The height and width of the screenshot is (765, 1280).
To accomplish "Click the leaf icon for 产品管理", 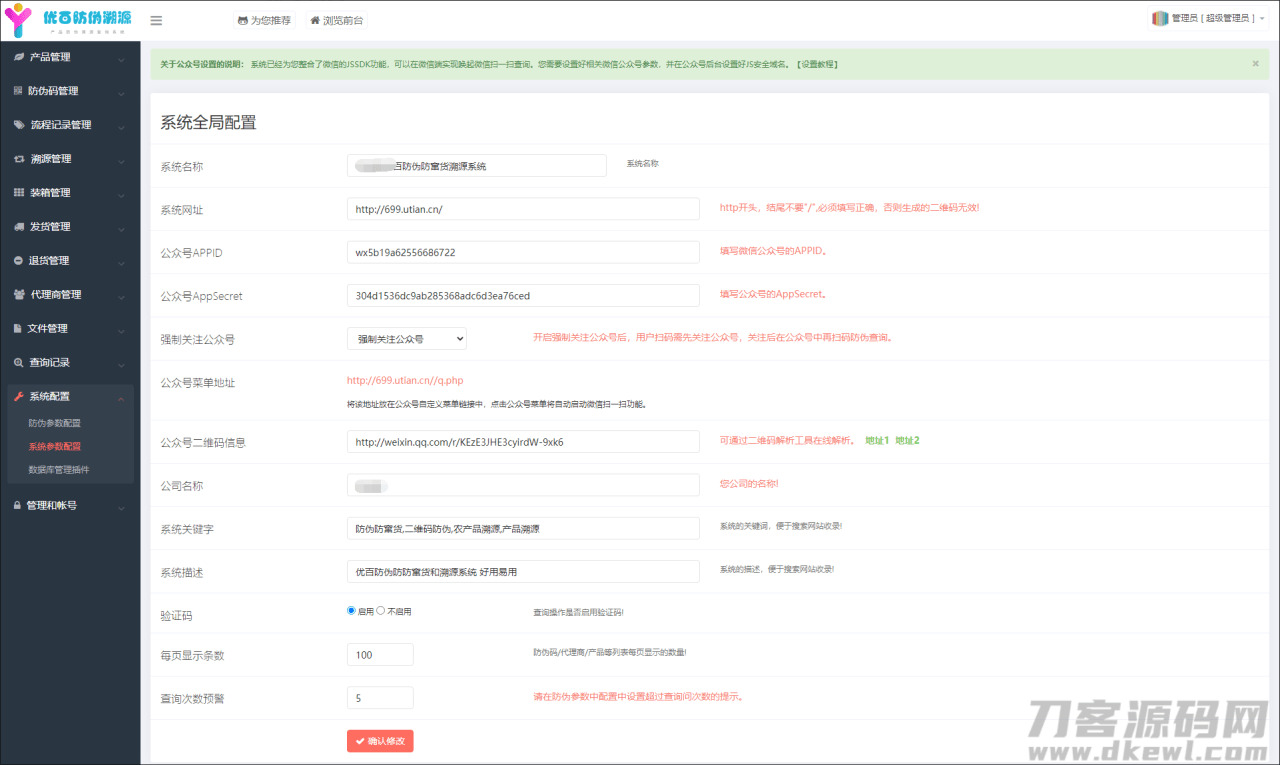I will click(19, 57).
